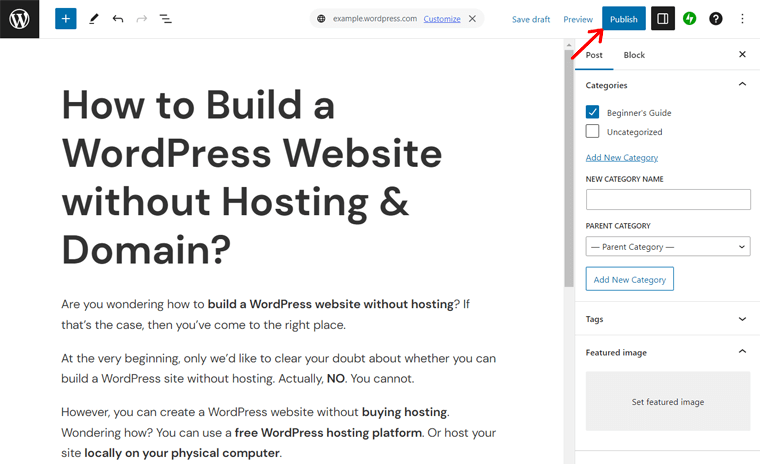760x464 pixels.
Task: Click the example.wordpress.com address text
Action: (375, 18)
